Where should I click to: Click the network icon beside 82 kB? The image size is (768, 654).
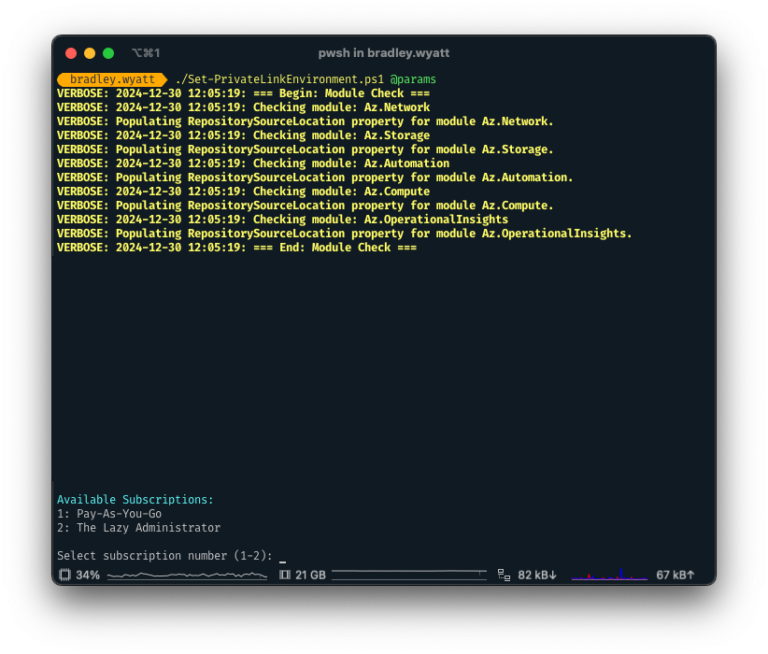[x=504, y=575]
